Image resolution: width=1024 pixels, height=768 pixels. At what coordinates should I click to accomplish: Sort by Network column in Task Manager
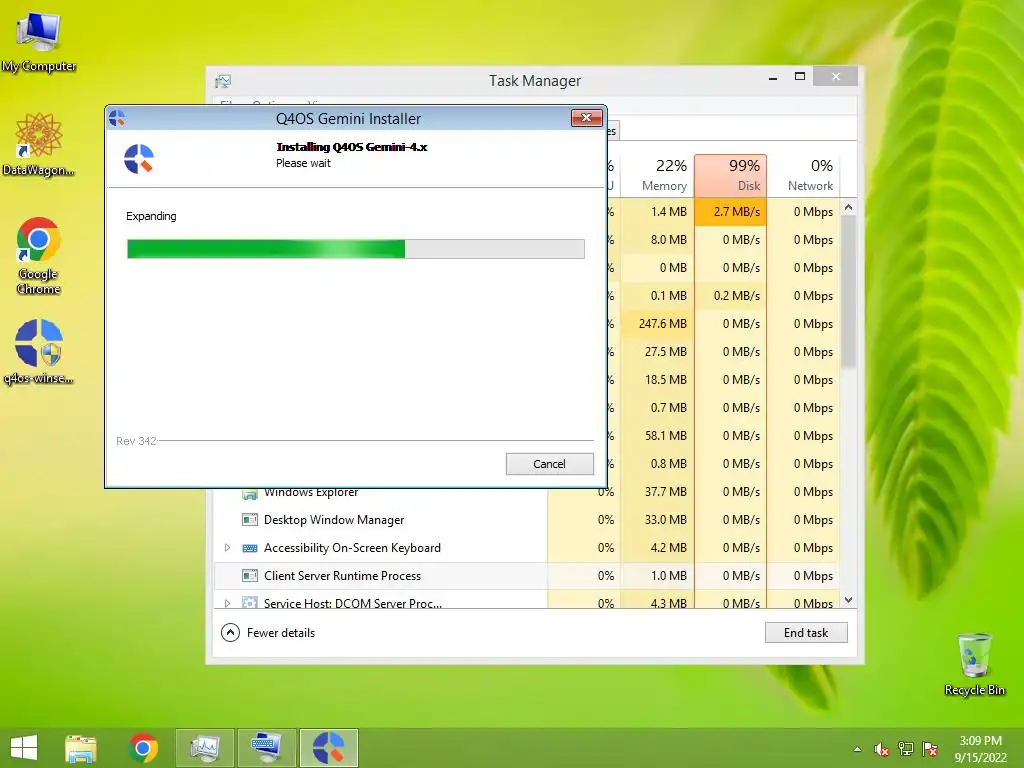pyautogui.click(x=803, y=175)
